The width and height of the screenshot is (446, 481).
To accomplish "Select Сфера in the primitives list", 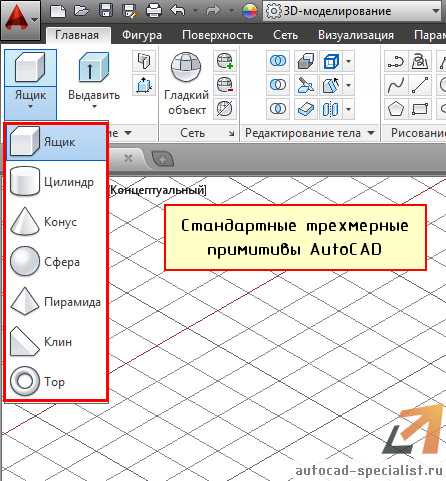I will (x=56, y=262).
